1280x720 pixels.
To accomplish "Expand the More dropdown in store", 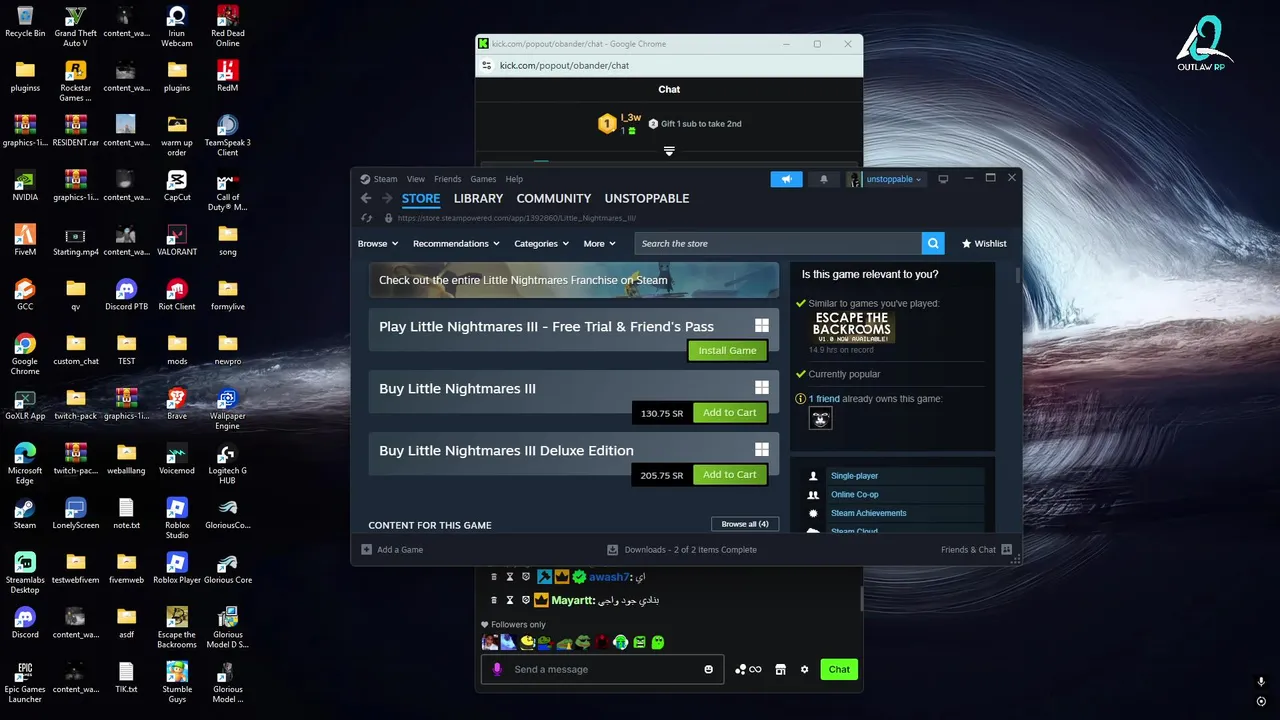I will pyautogui.click(x=599, y=243).
